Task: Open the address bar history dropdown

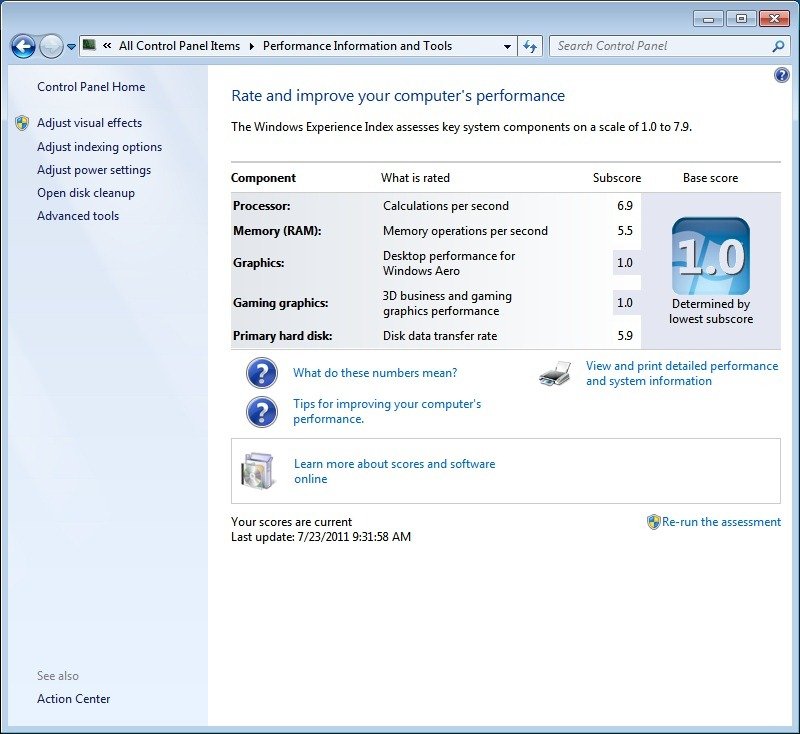Action: (x=507, y=46)
